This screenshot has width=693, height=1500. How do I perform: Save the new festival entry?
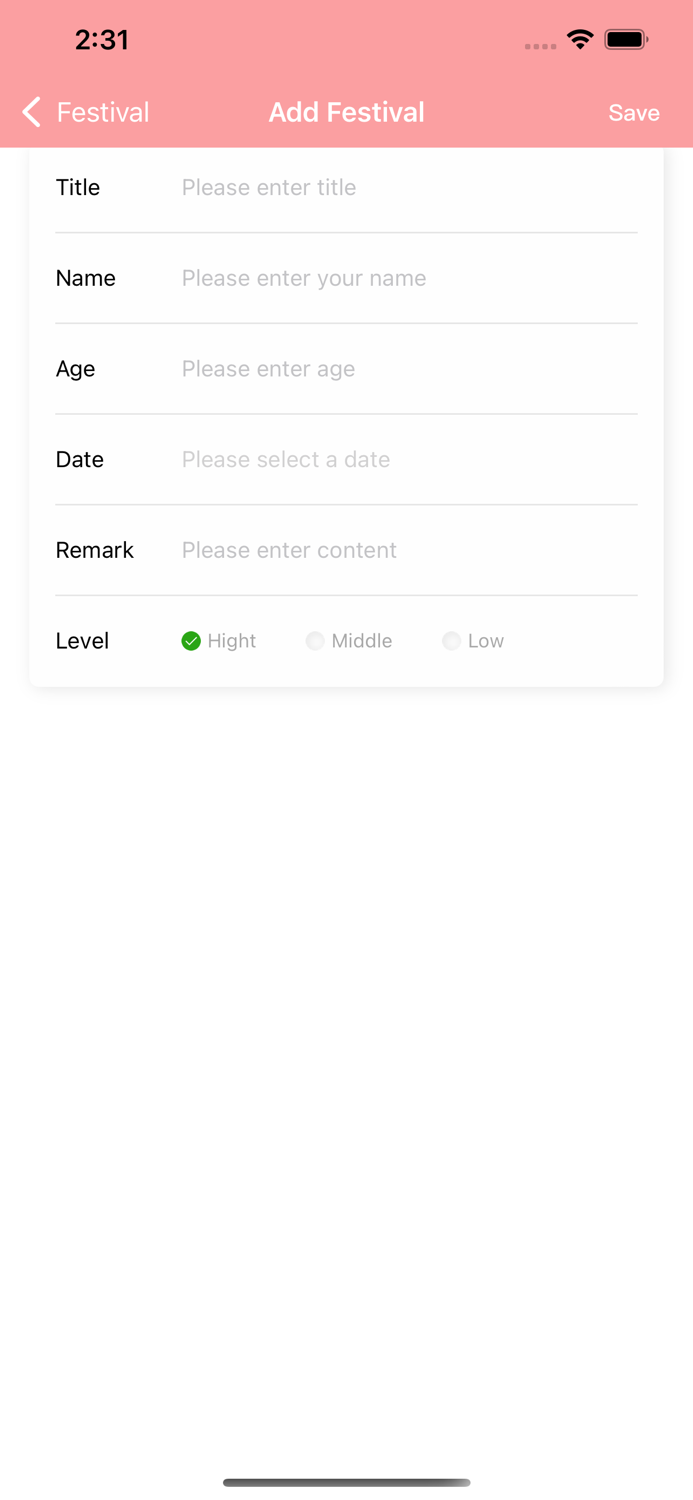(633, 112)
